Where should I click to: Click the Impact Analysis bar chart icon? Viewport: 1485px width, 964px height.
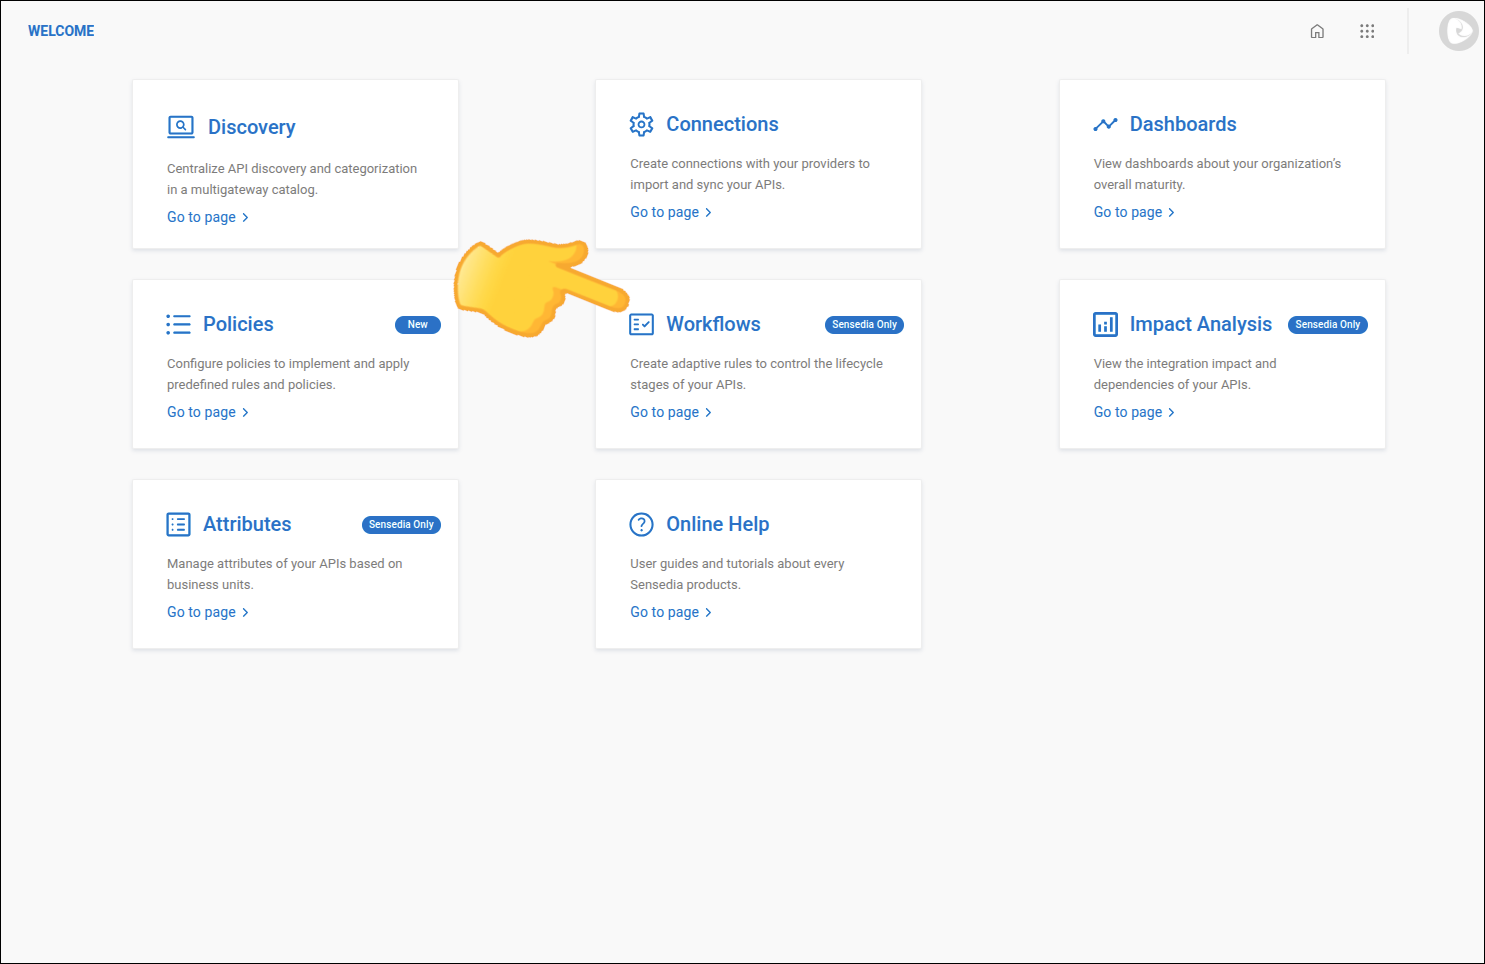(x=1104, y=323)
